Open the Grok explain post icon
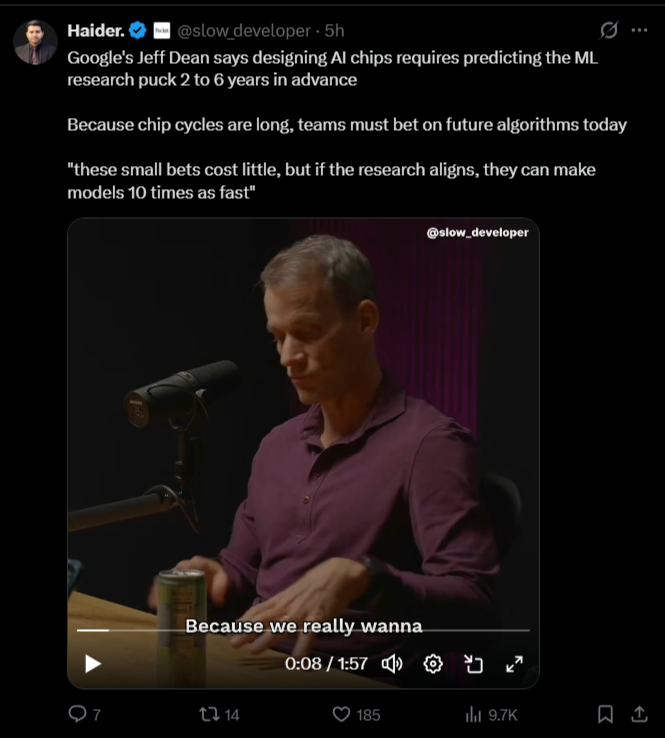This screenshot has height=738, width=665. pyautogui.click(x=609, y=31)
